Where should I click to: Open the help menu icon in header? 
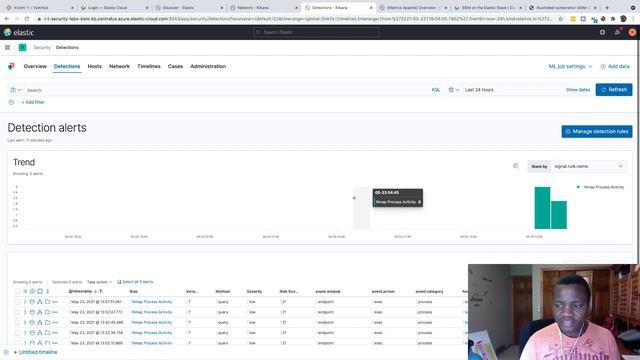602,32
